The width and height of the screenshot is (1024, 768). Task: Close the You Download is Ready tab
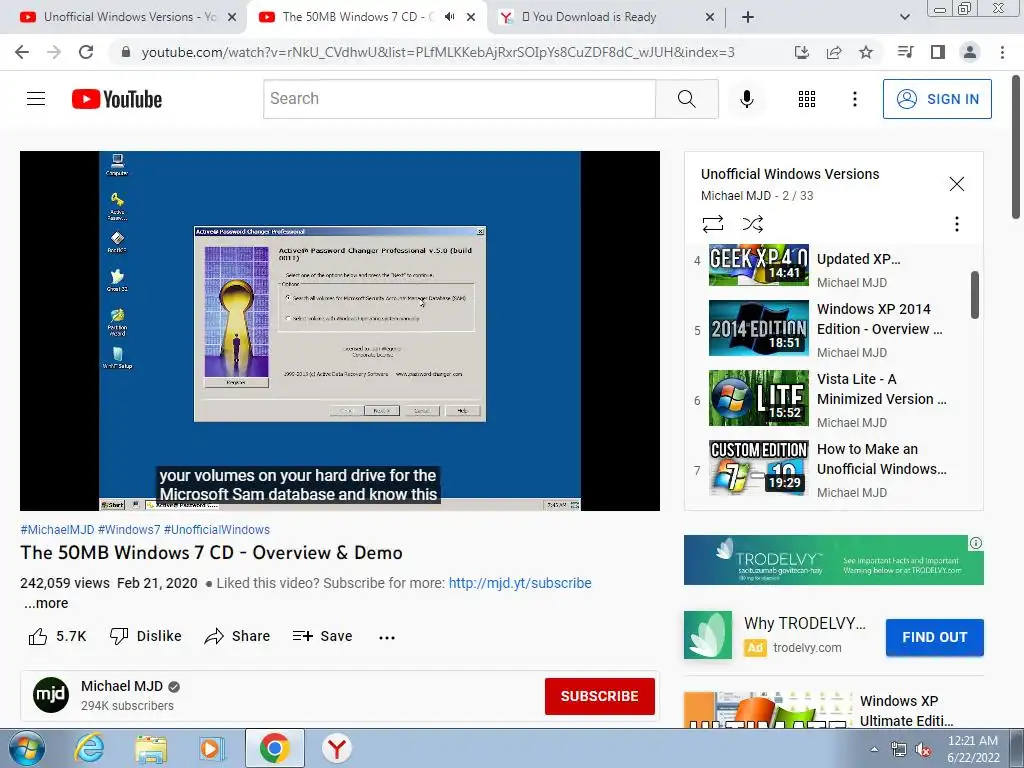click(710, 17)
